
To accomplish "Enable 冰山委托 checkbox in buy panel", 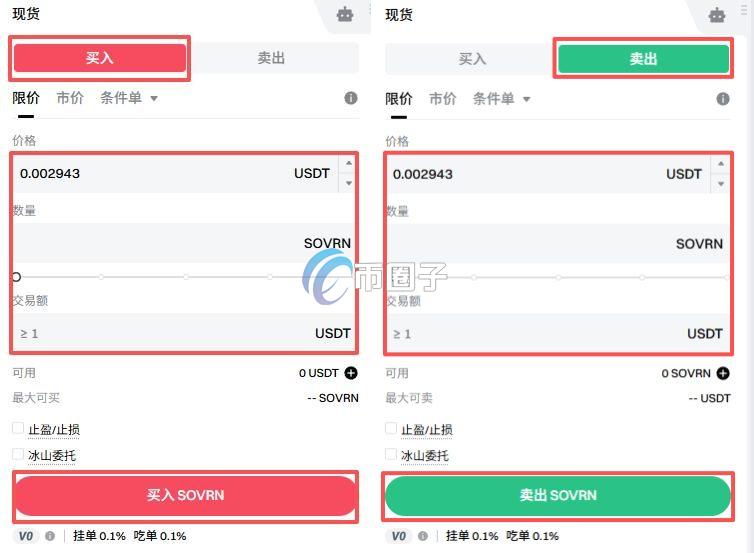I will coord(18,454).
